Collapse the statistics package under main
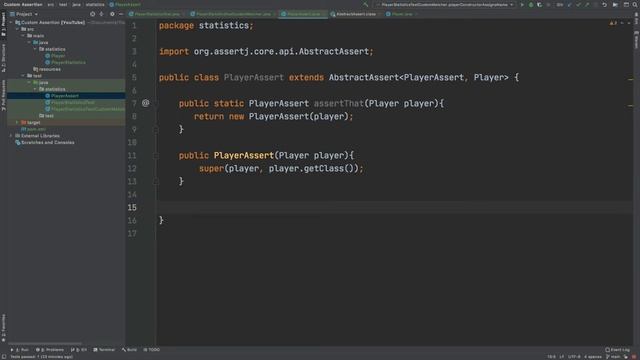 pos(35,49)
